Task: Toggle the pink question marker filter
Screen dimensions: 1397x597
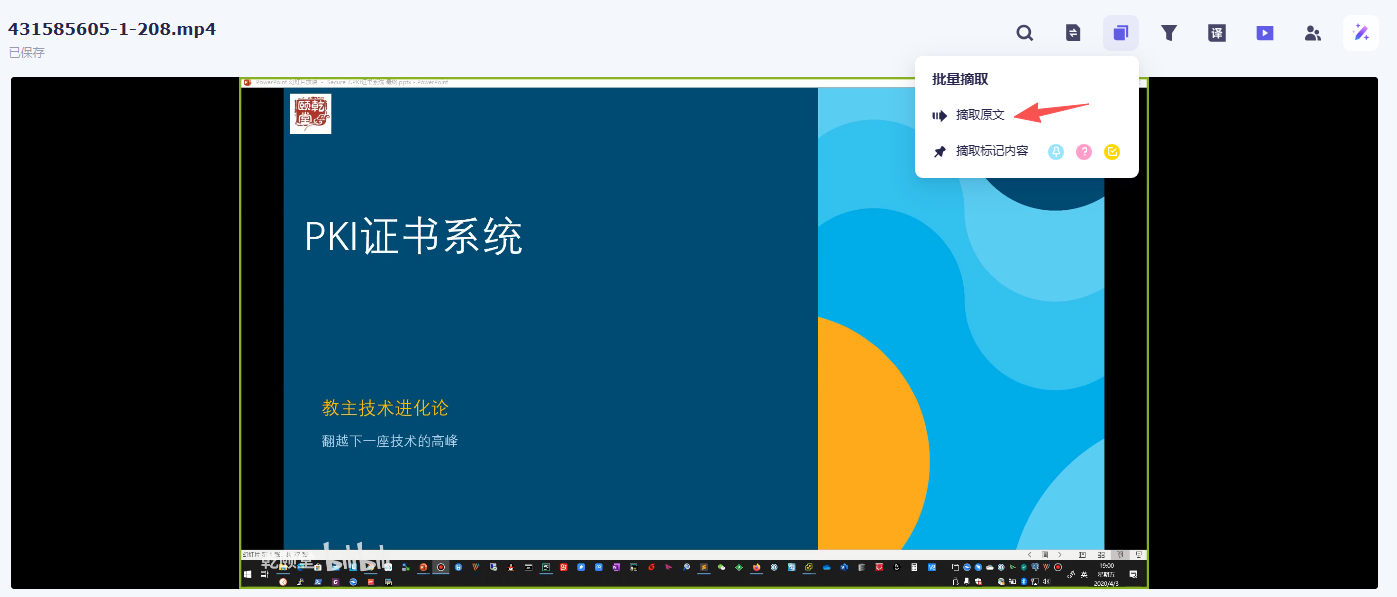Action: point(1083,151)
